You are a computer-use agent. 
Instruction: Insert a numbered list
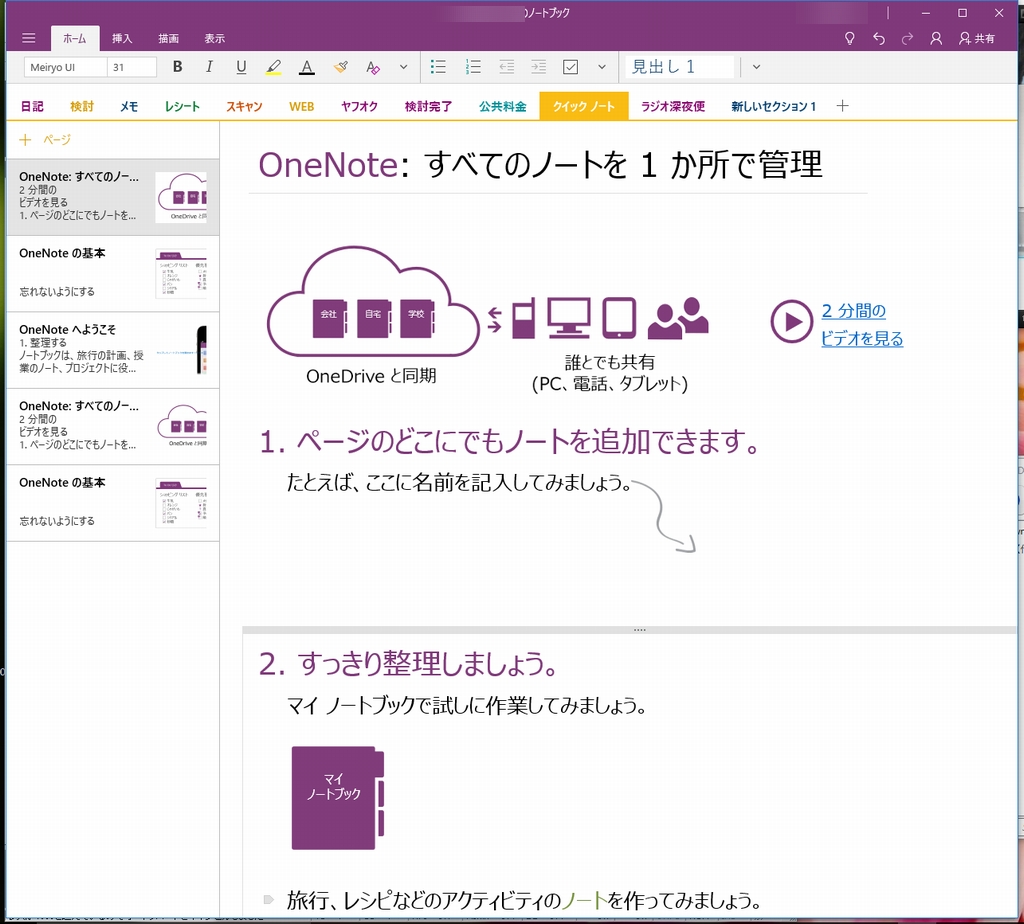pos(473,67)
